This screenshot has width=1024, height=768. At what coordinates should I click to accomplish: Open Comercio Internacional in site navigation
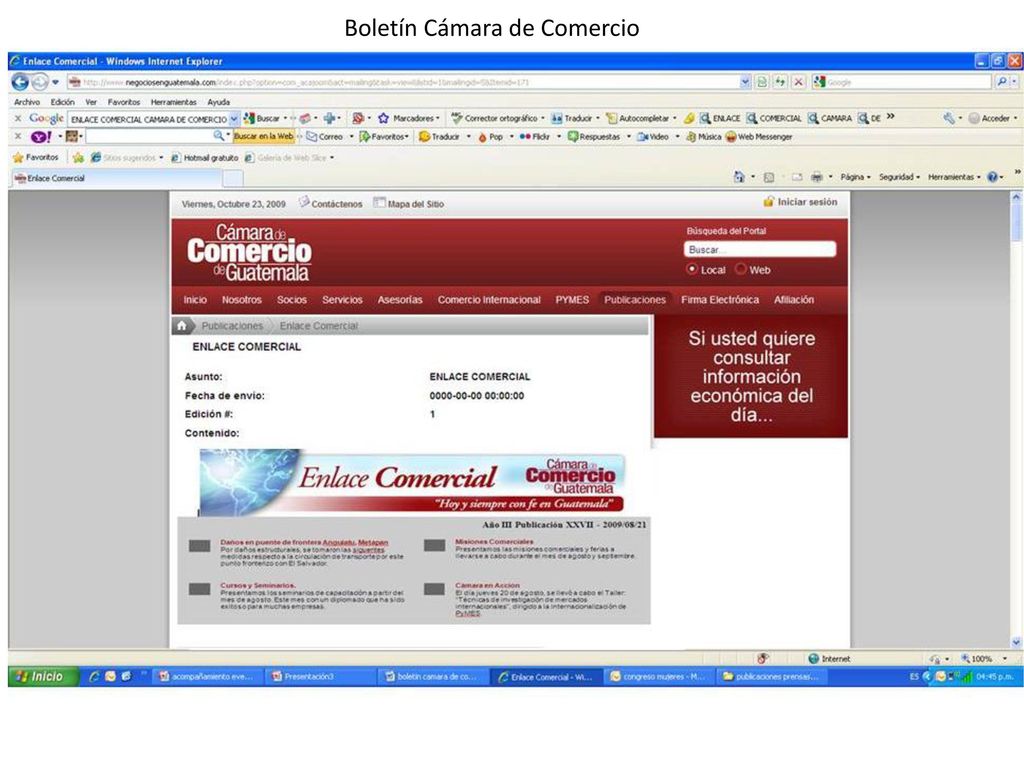(x=489, y=300)
